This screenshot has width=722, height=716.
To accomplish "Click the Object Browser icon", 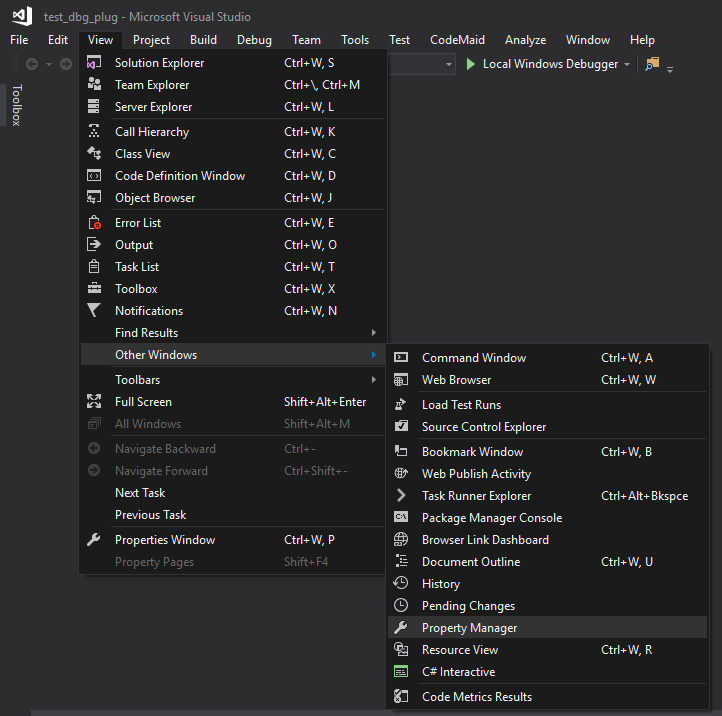I will [x=94, y=198].
